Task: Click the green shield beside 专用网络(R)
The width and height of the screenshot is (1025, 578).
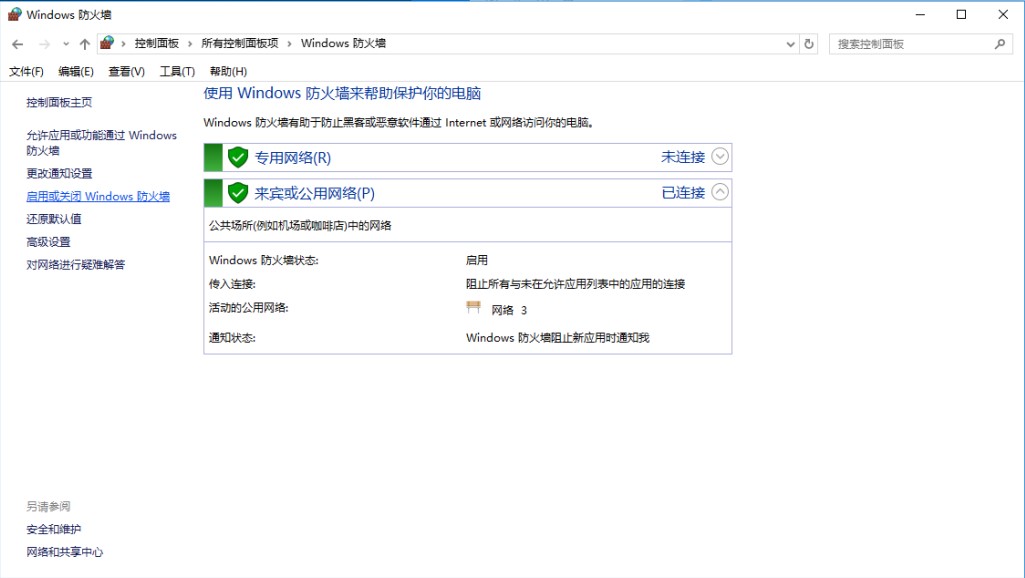Action: [x=238, y=157]
